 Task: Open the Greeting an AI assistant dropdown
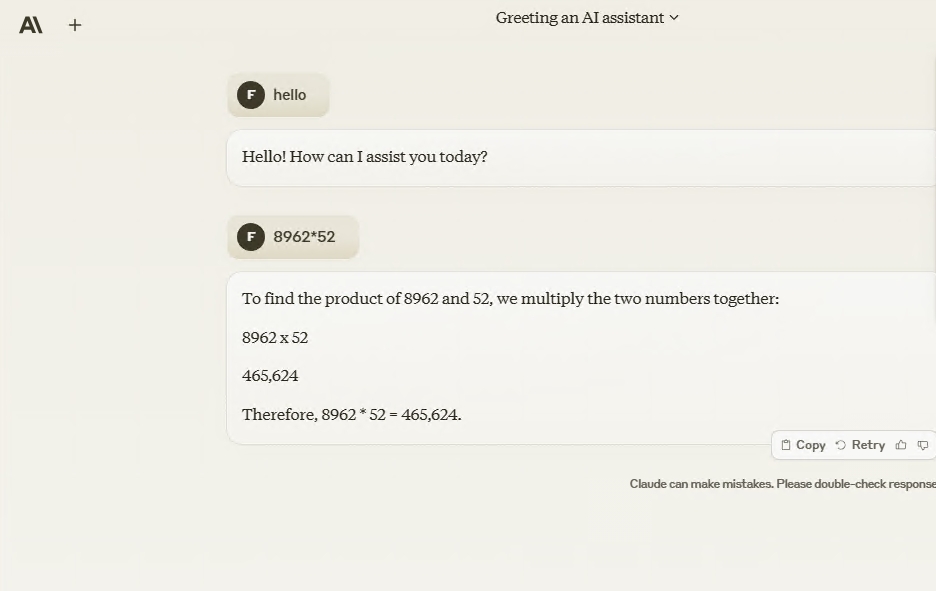(587, 18)
